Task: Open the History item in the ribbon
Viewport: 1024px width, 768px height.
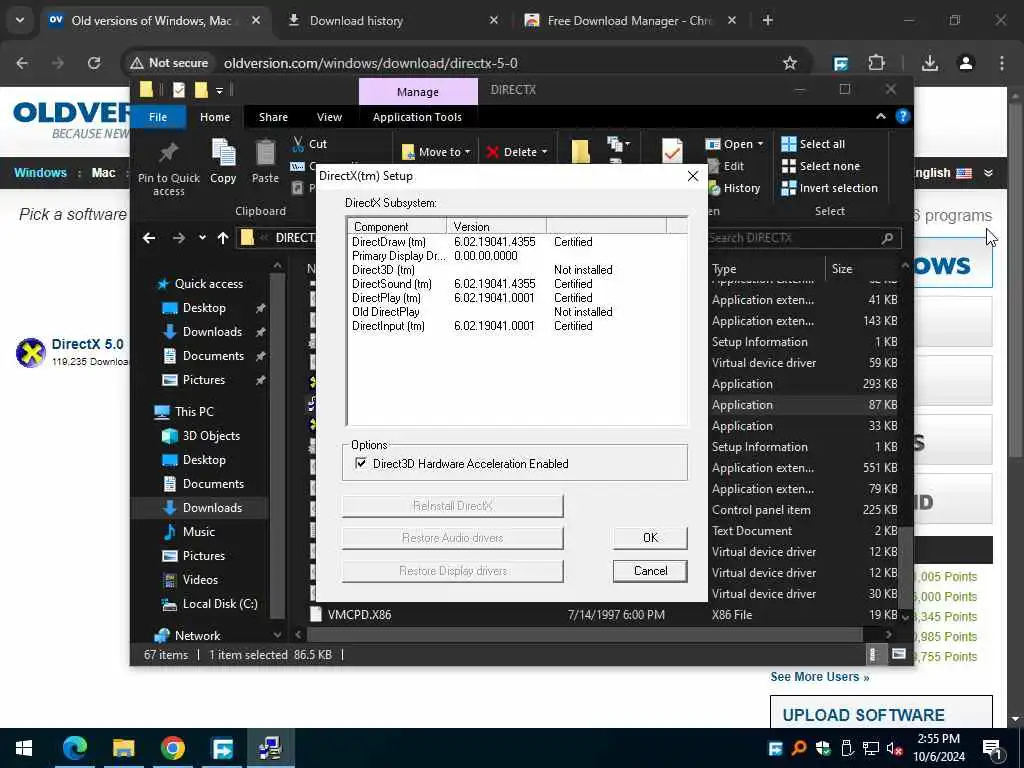Action: coord(735,188)
